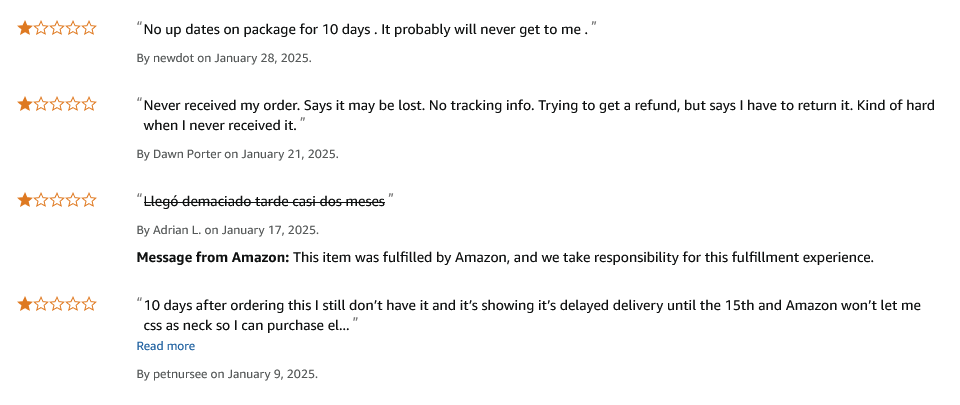Click the star rating on Dawn Porter's review
960x405 pixels.
pos(57,104)
